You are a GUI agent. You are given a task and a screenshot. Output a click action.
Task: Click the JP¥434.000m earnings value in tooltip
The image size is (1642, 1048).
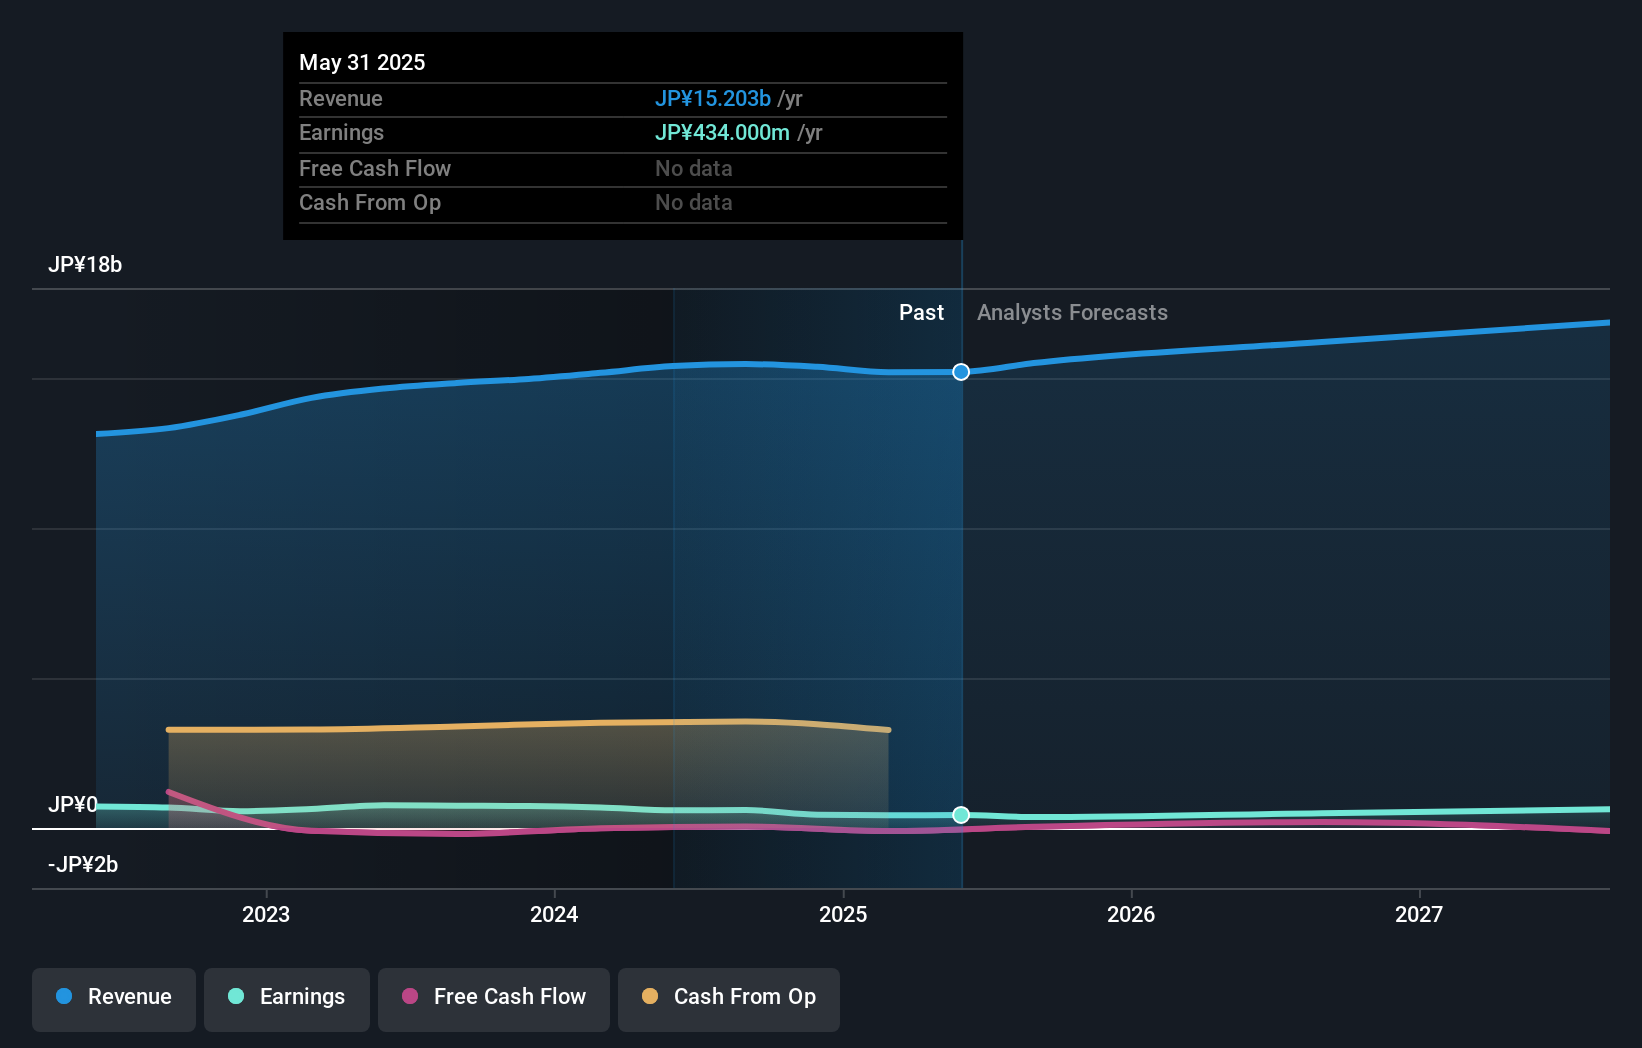pyautogui.click(x=722, y=133)
